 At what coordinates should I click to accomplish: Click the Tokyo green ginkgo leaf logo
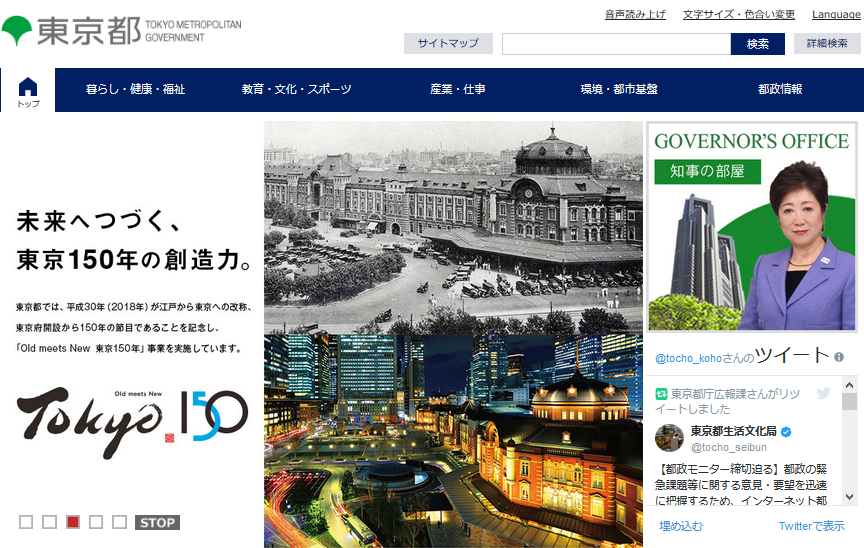click(x=17, y=30)
